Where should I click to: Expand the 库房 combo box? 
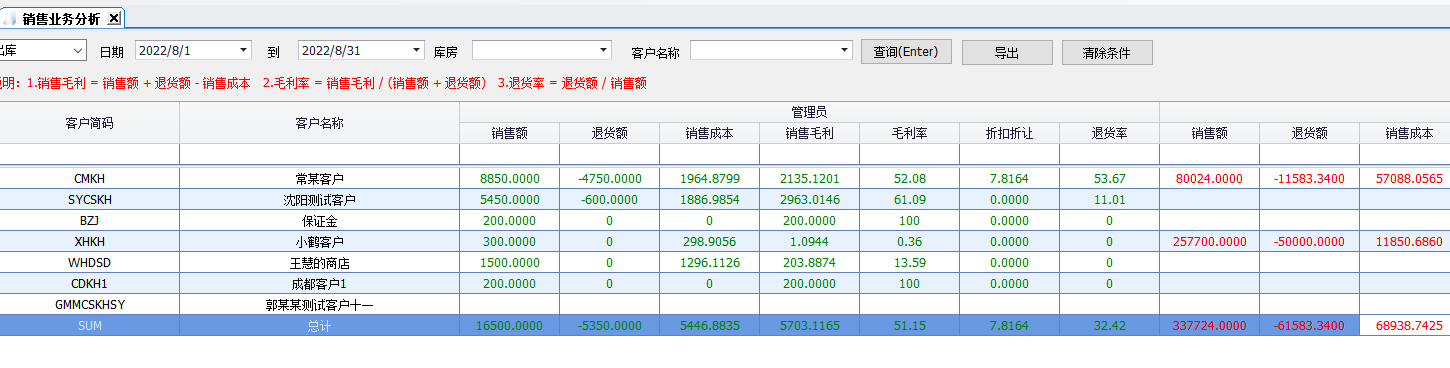pyautogui.click(x=603, y=50)
